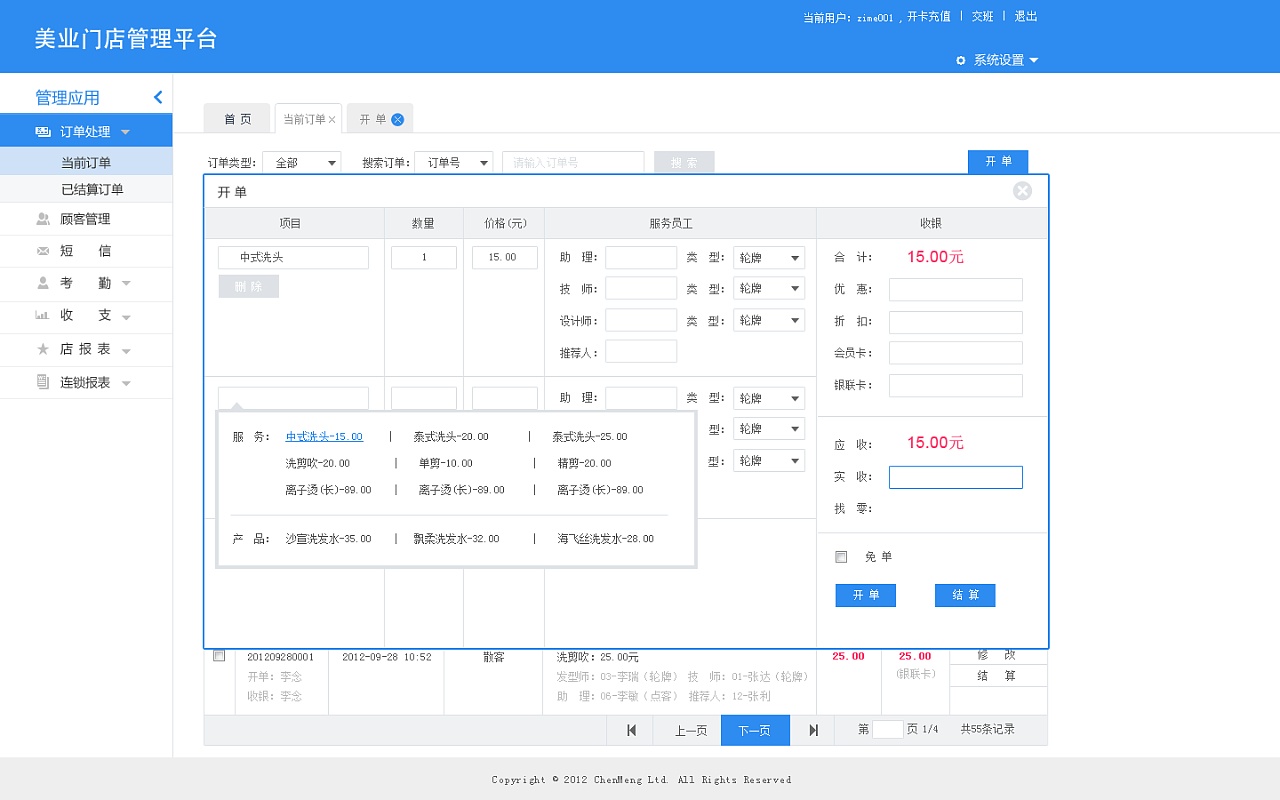
Task: Open the 订单类型 dropdown showing 全部
Action: [x=301, y=162]
